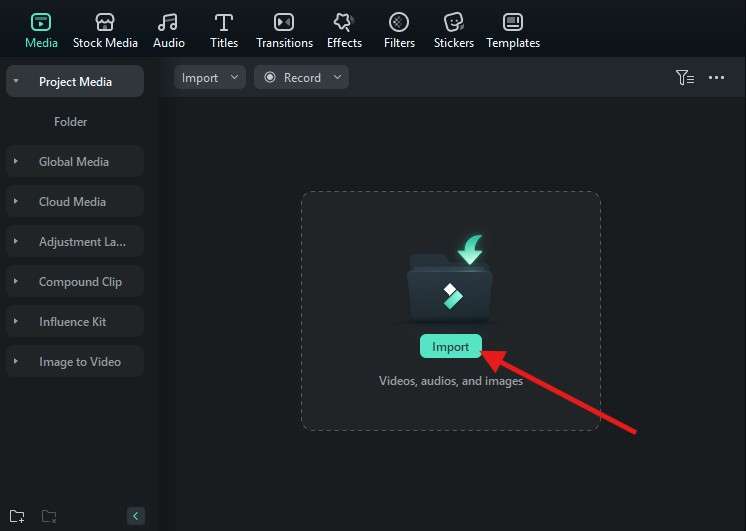This screenshot has width=746, height=531.
Task: Click the folder import illustration
Action: click(x=450, y=277)
